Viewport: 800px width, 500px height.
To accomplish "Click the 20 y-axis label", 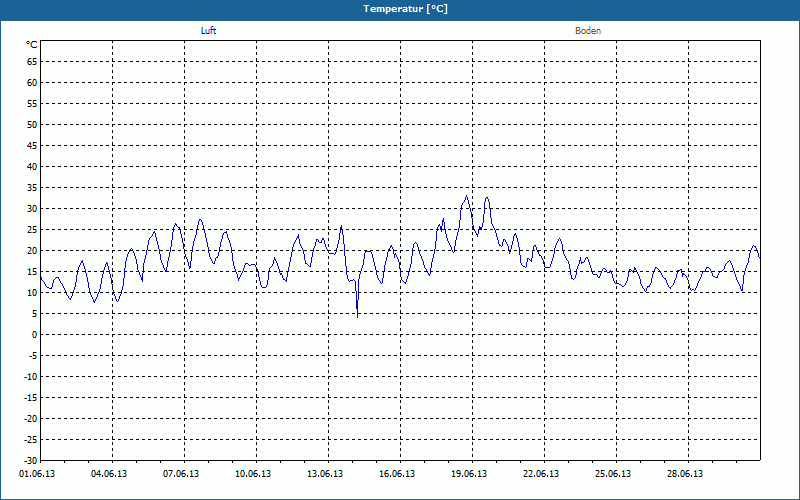I will tap(32, 251).
